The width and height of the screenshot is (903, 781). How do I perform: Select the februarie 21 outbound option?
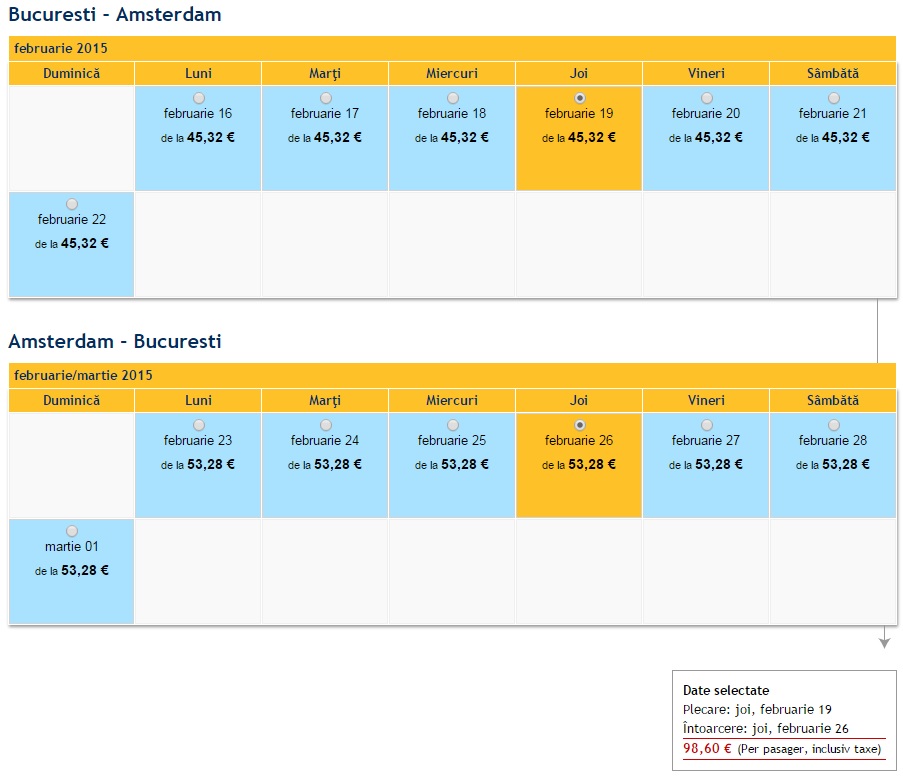834,98
